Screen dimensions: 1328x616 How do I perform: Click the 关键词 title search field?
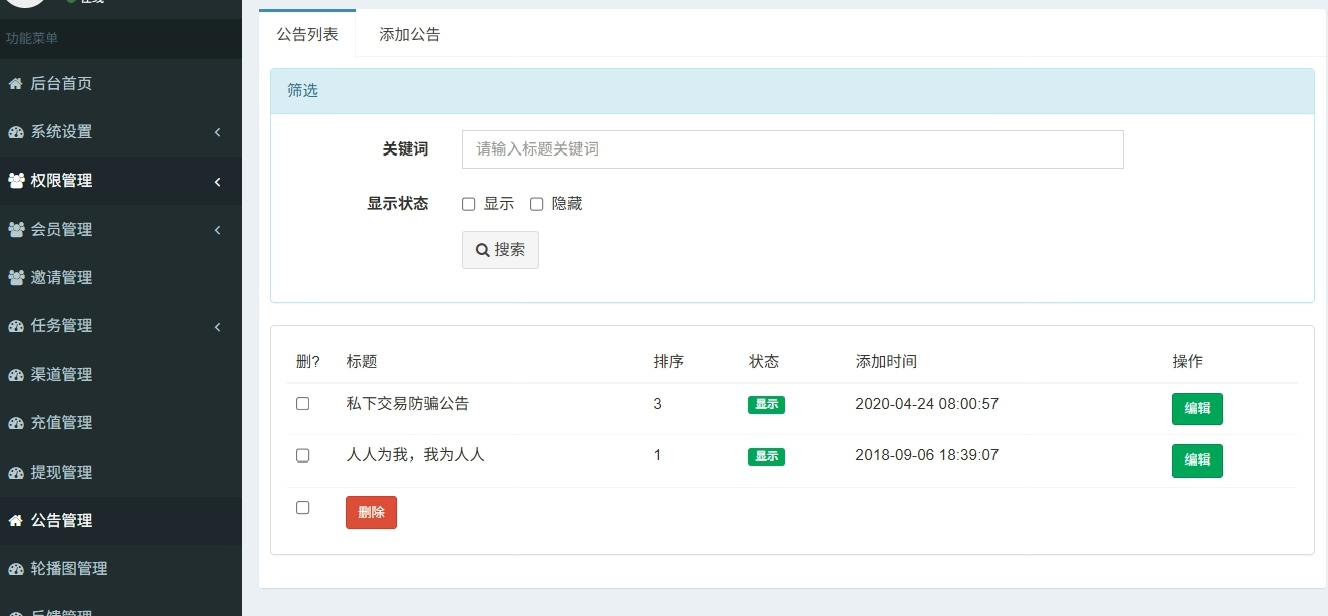(x=793, y=149)
